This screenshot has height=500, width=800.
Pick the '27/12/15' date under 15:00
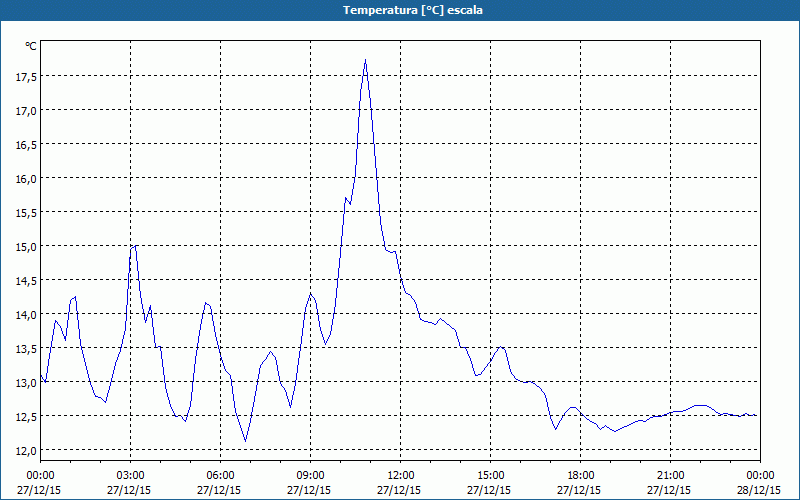[x=489, y=490]
